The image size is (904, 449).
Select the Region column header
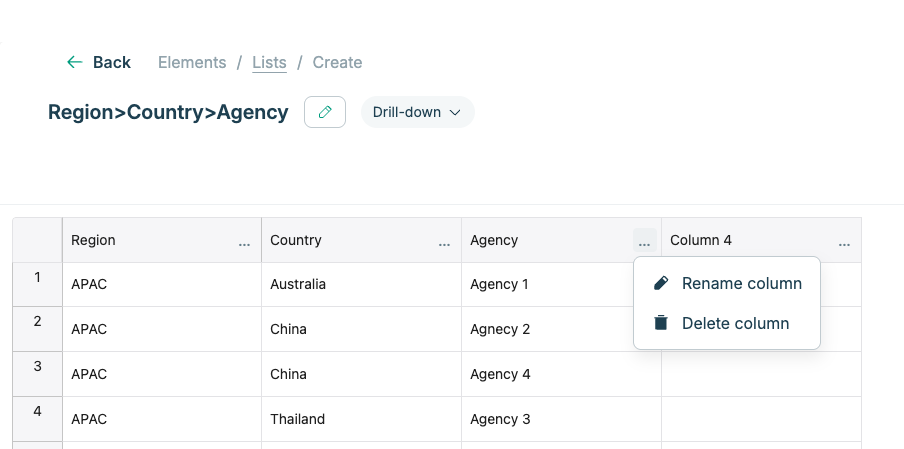tap(162, 240)
